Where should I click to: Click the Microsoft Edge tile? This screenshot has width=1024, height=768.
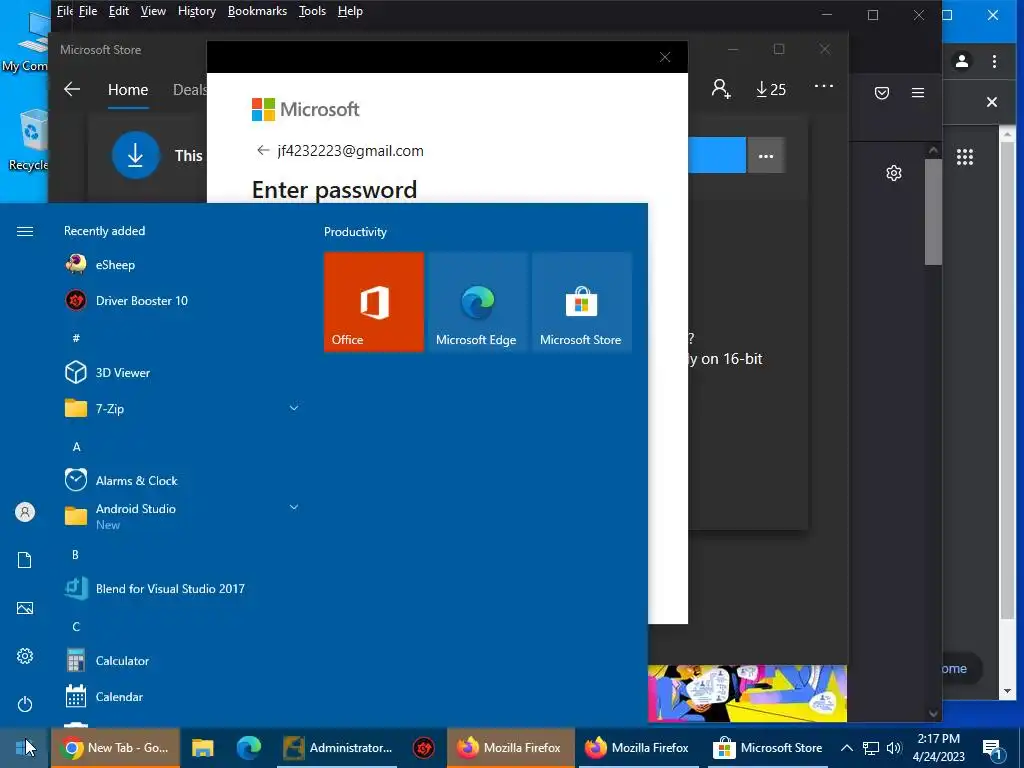[x=477, y=302]
